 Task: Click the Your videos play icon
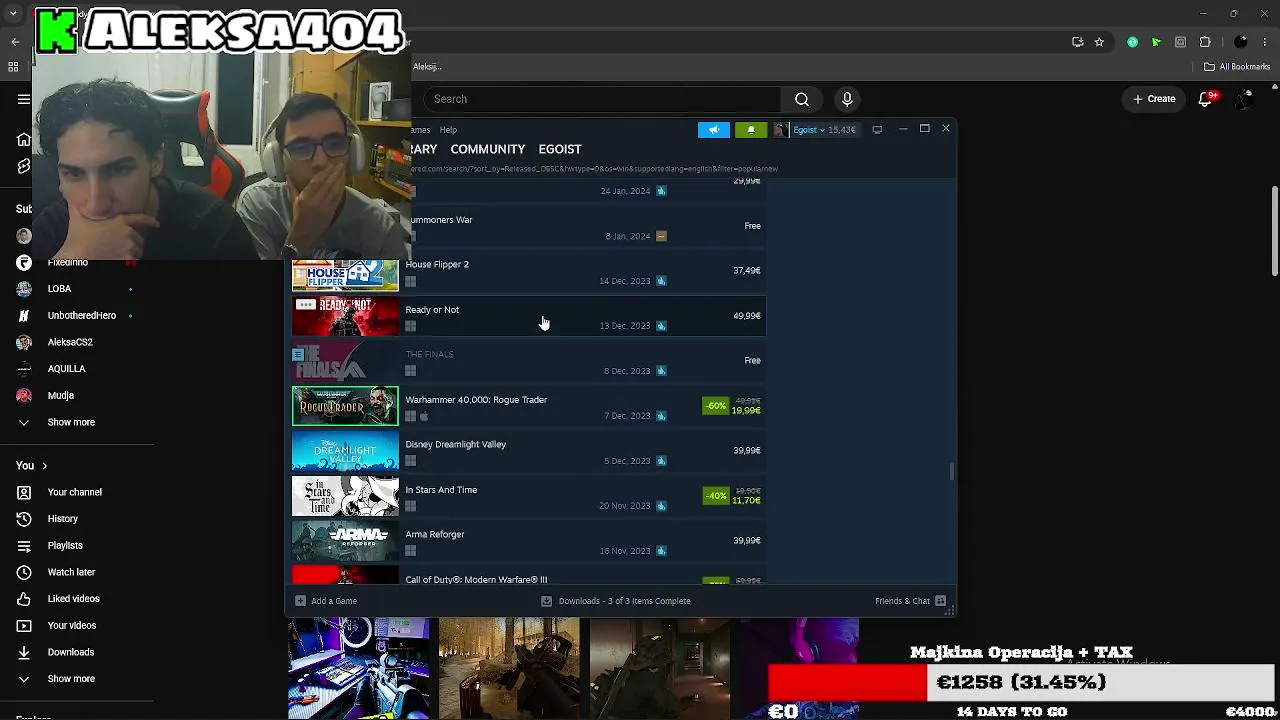(24, 626)
